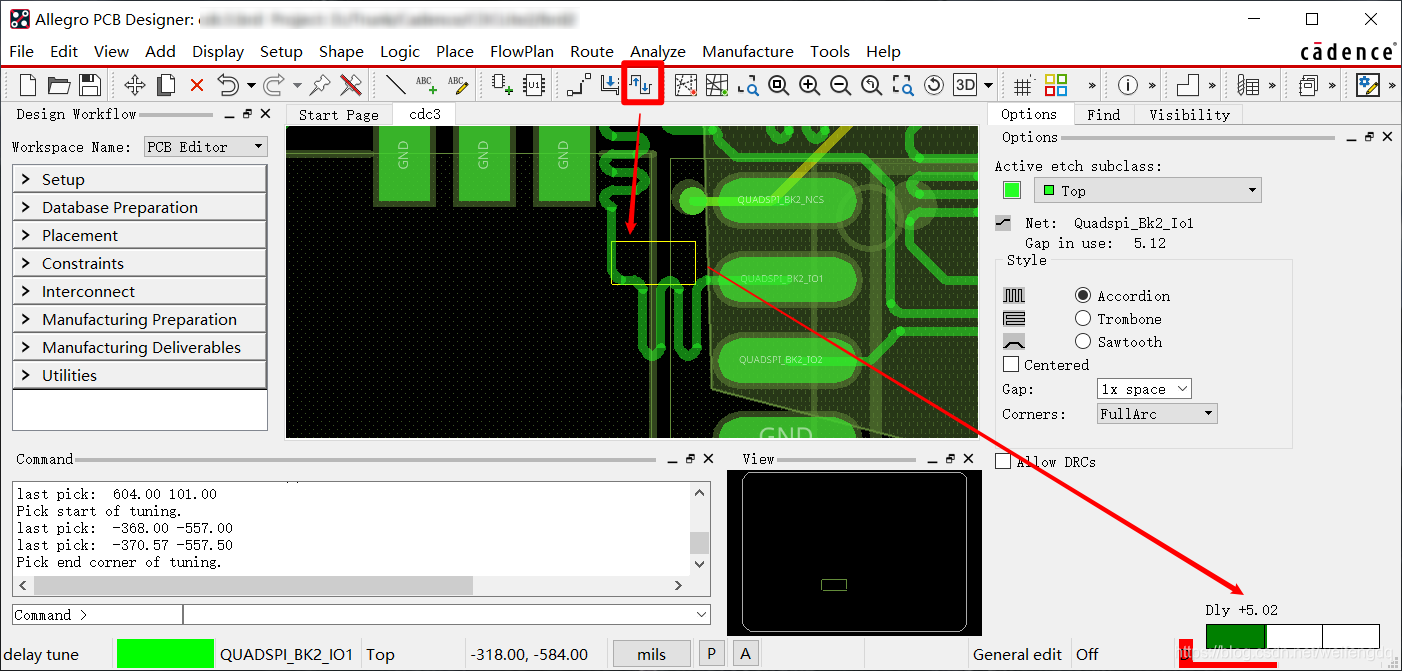This screenshot has width=1402, height=671.
Task: Open the 3D Canvas view
Action: pyautogui.click(x=964, y=85)
